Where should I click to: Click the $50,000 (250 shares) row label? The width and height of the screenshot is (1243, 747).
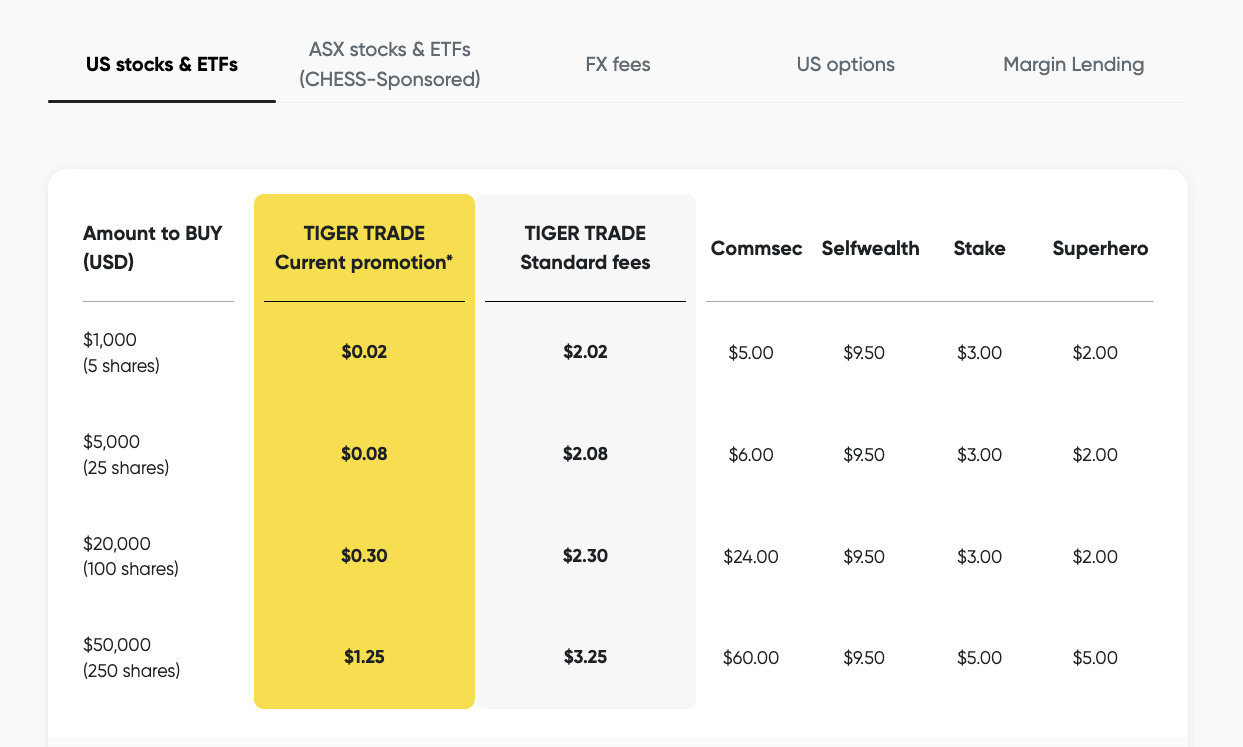pos(131,658)
